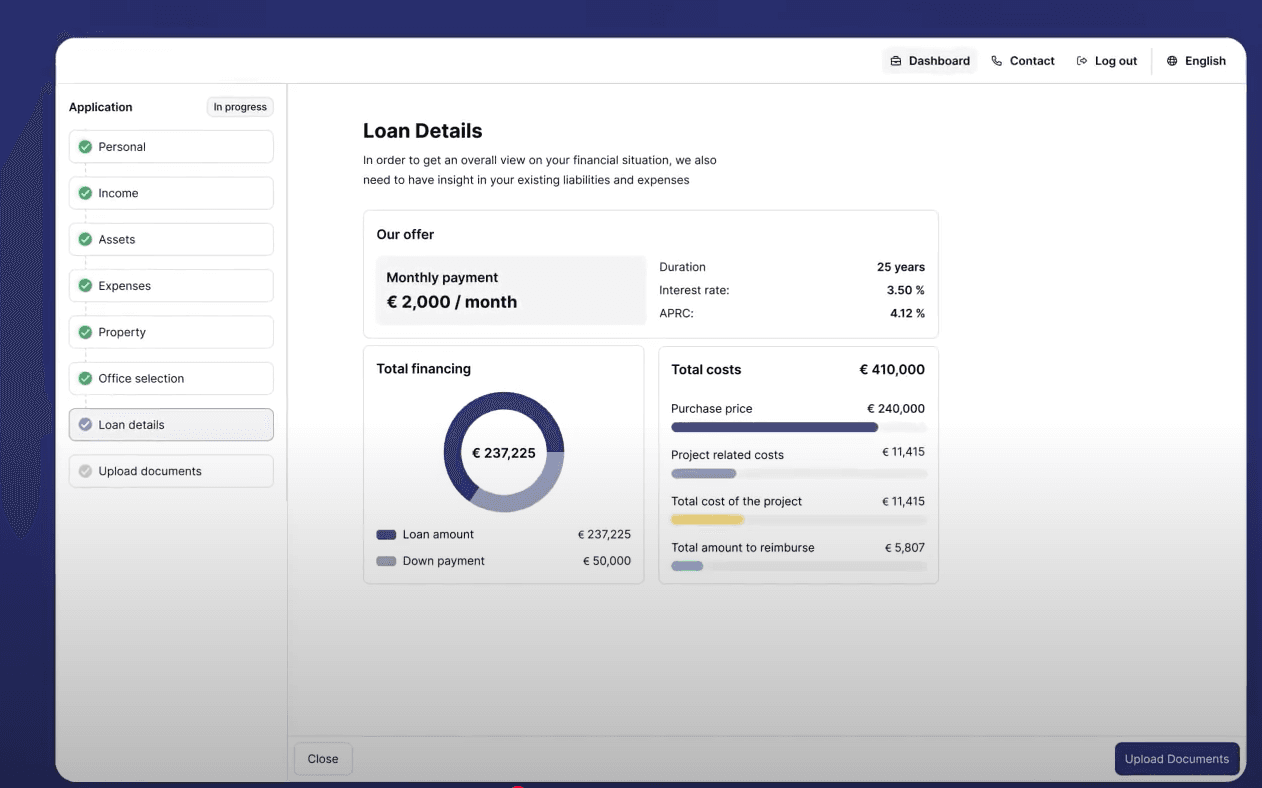Click the green checkmark beside Income
This screenshot has height=788, width=1262.
point(85,193)
